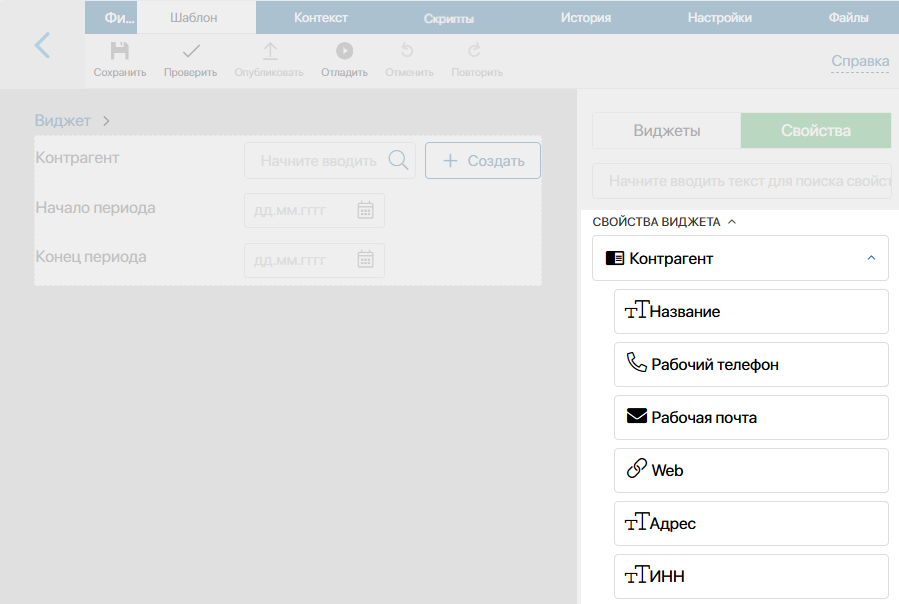Viewport: 899px width, 604px height.
Task: Open the Справка help link
Action: 860,61
